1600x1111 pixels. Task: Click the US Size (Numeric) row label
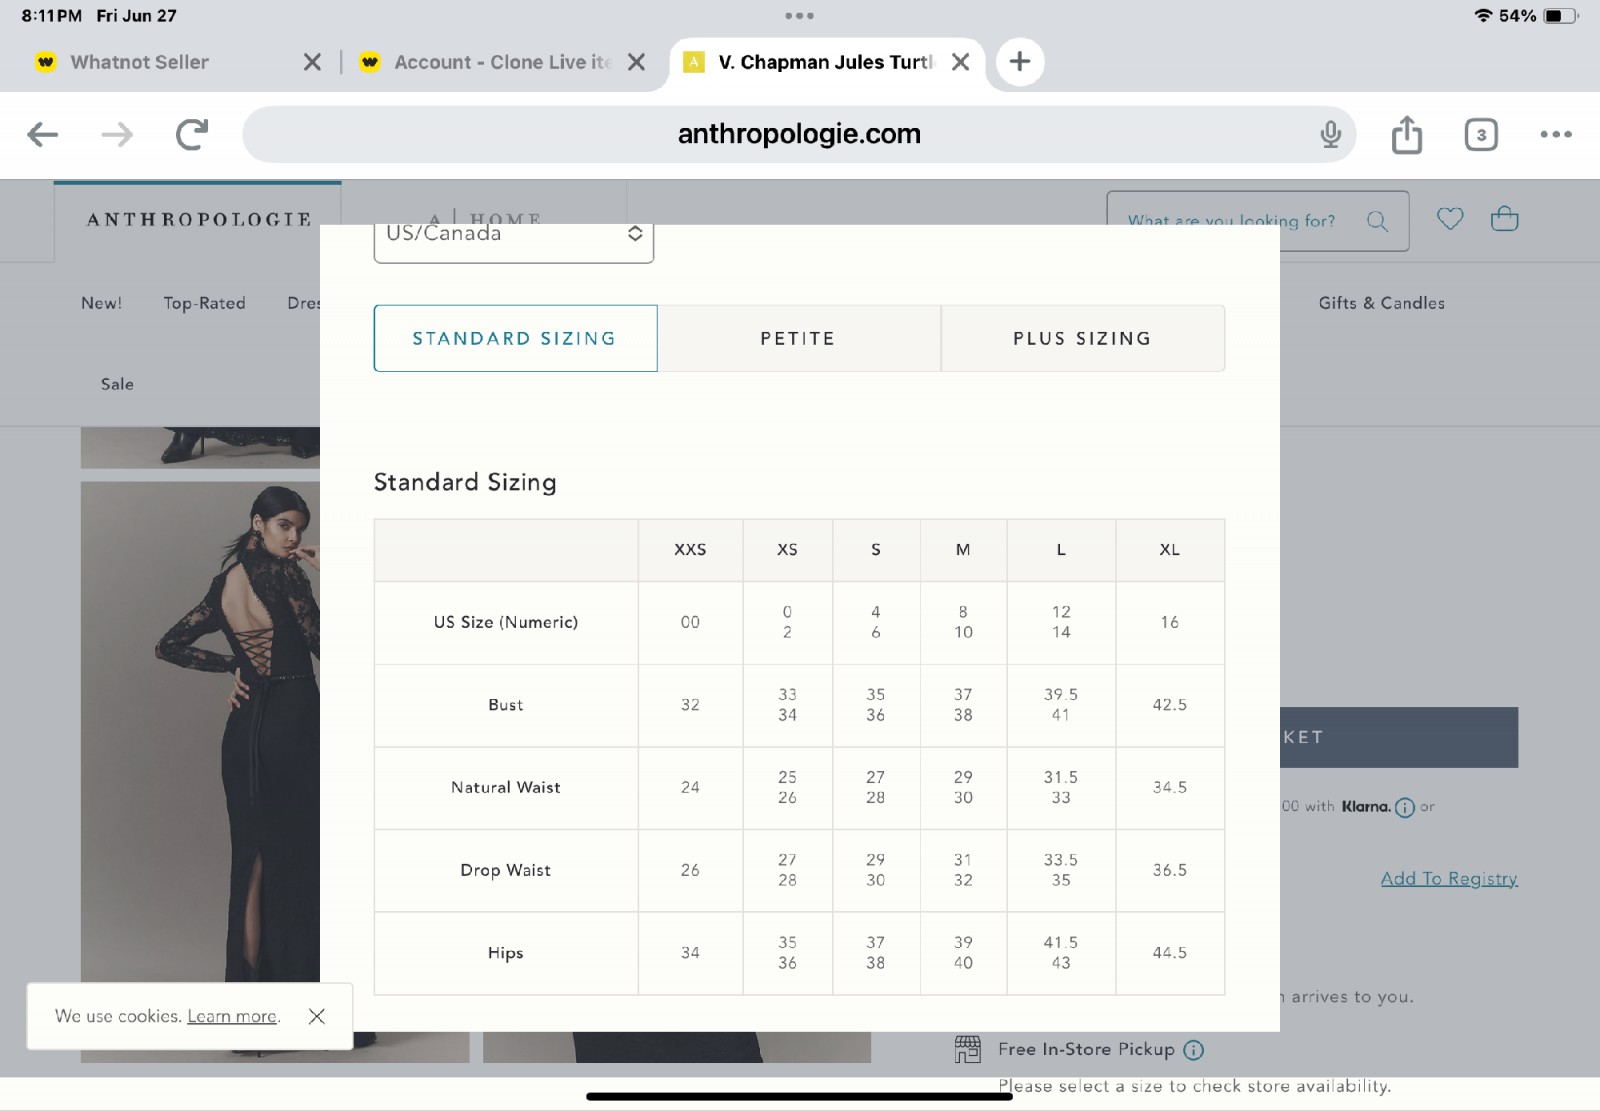(x=506, y=622)
